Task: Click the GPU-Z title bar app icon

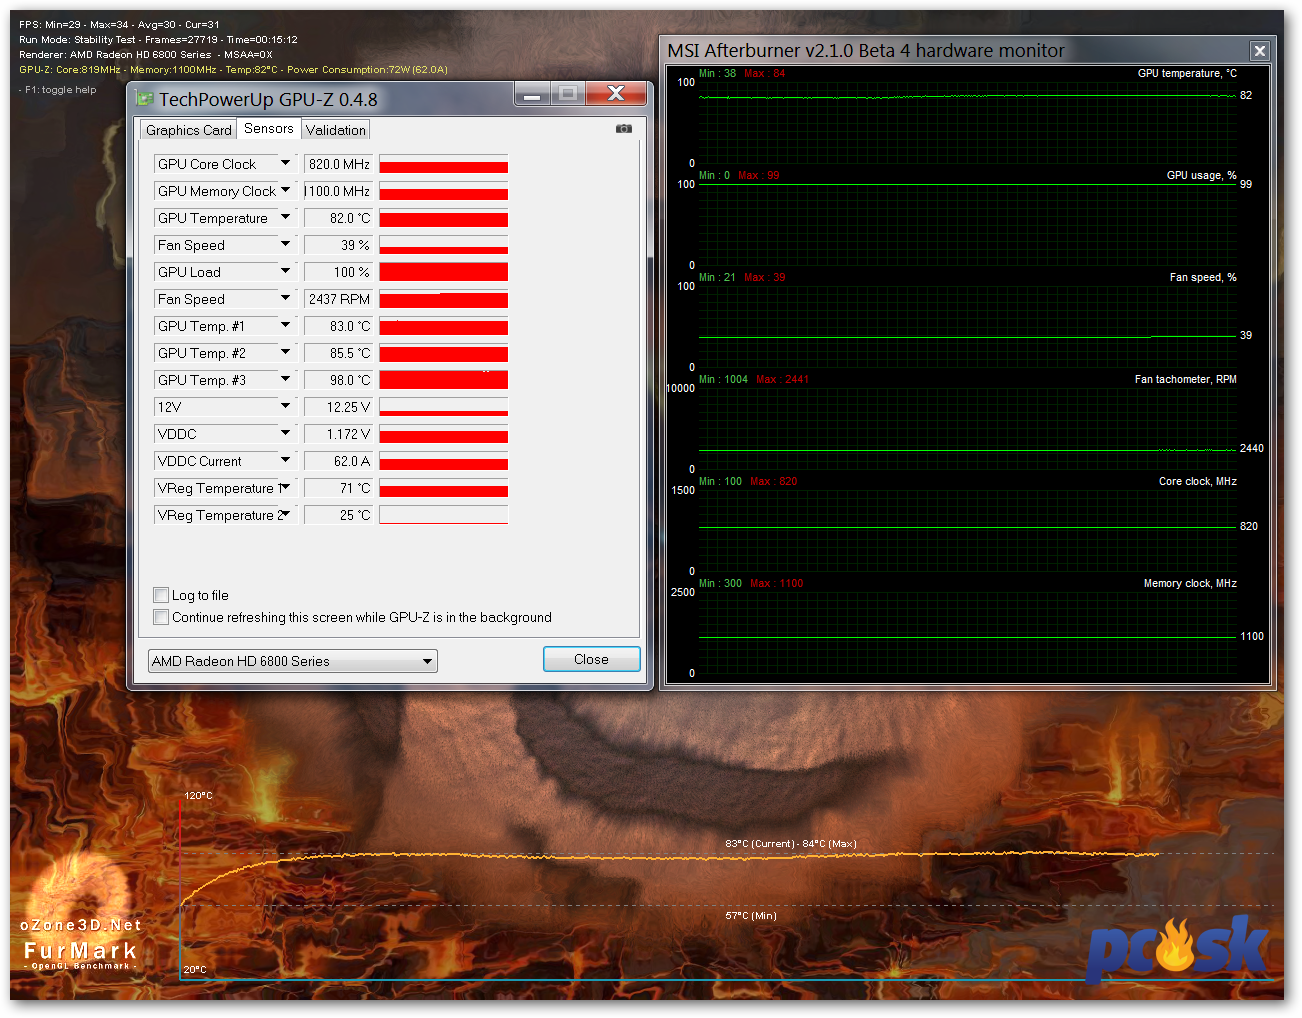Action: tap(145, 98)
